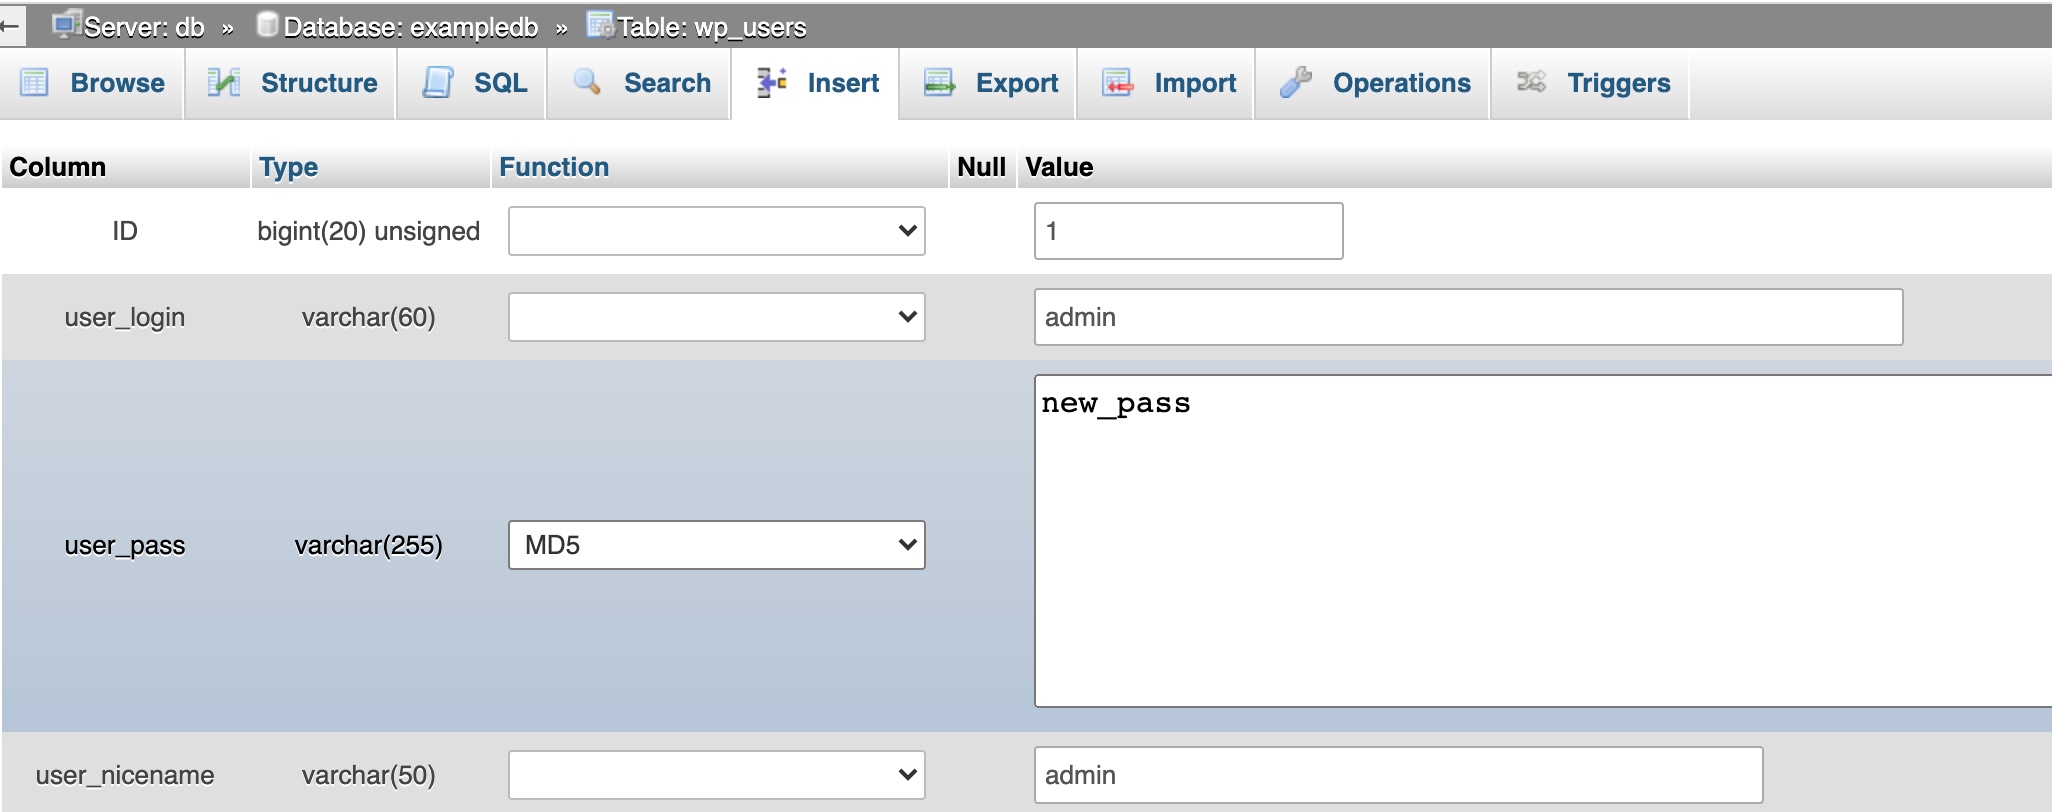Follow the Table: wp_users breadcrumb link
The image size is (2052, 812).
coord(712,27)
